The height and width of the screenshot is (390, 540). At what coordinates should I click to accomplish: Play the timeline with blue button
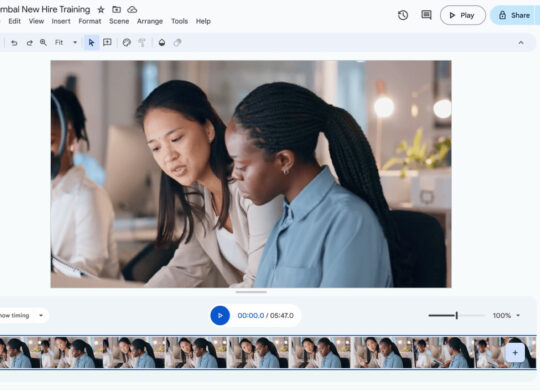pos(220,315)
